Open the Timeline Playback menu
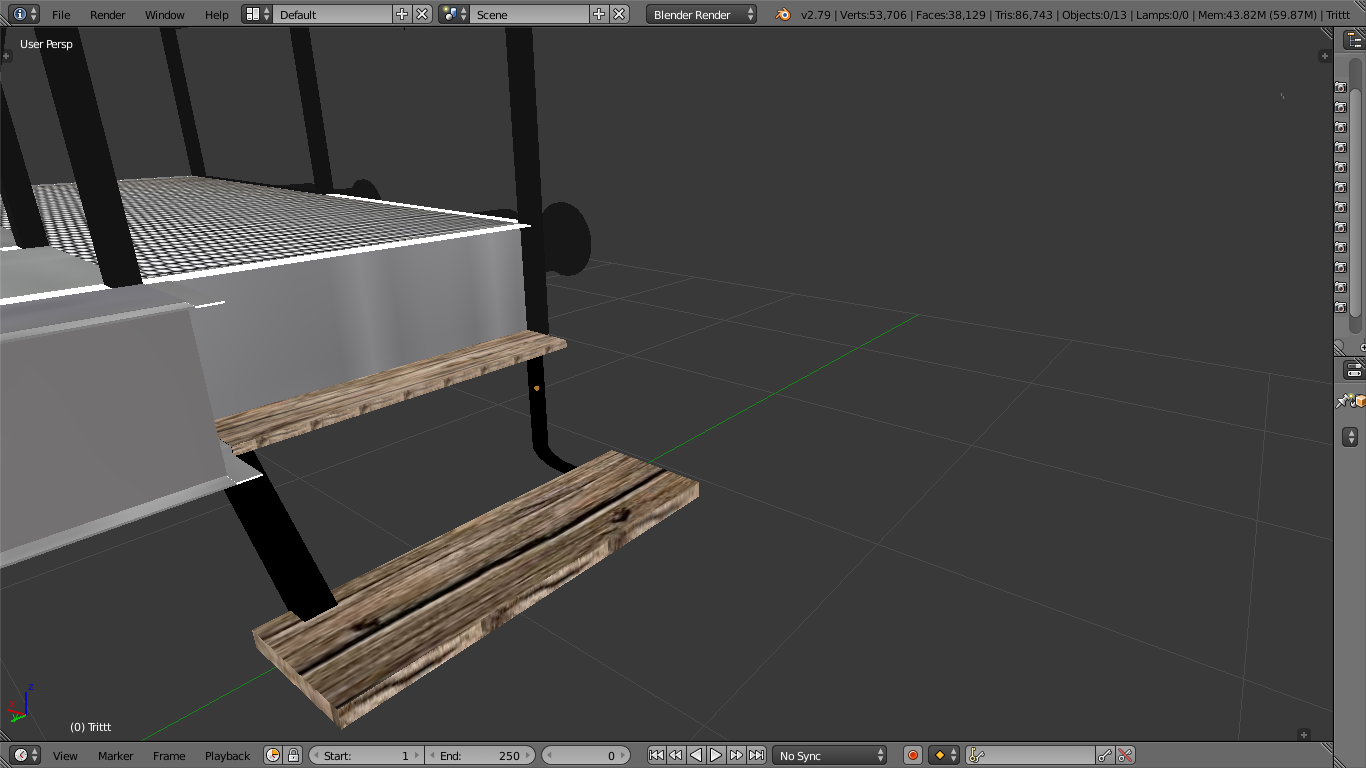Image resolution: width=1366 pixels, height=768 pixels. coord(228,756)
